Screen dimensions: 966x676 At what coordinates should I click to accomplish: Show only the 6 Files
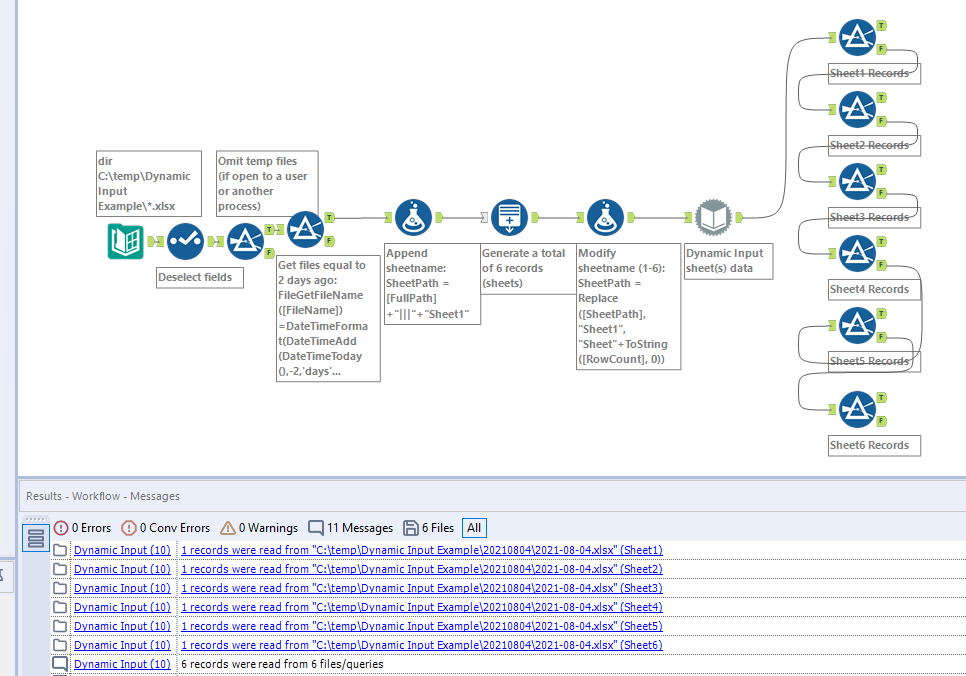click(429, 528)
